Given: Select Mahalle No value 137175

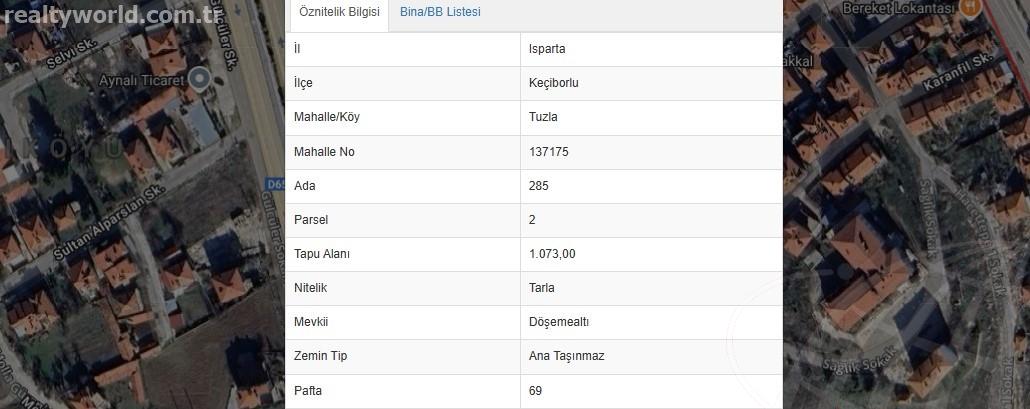Looking at the screenshot, I should [x=549, y=152].
